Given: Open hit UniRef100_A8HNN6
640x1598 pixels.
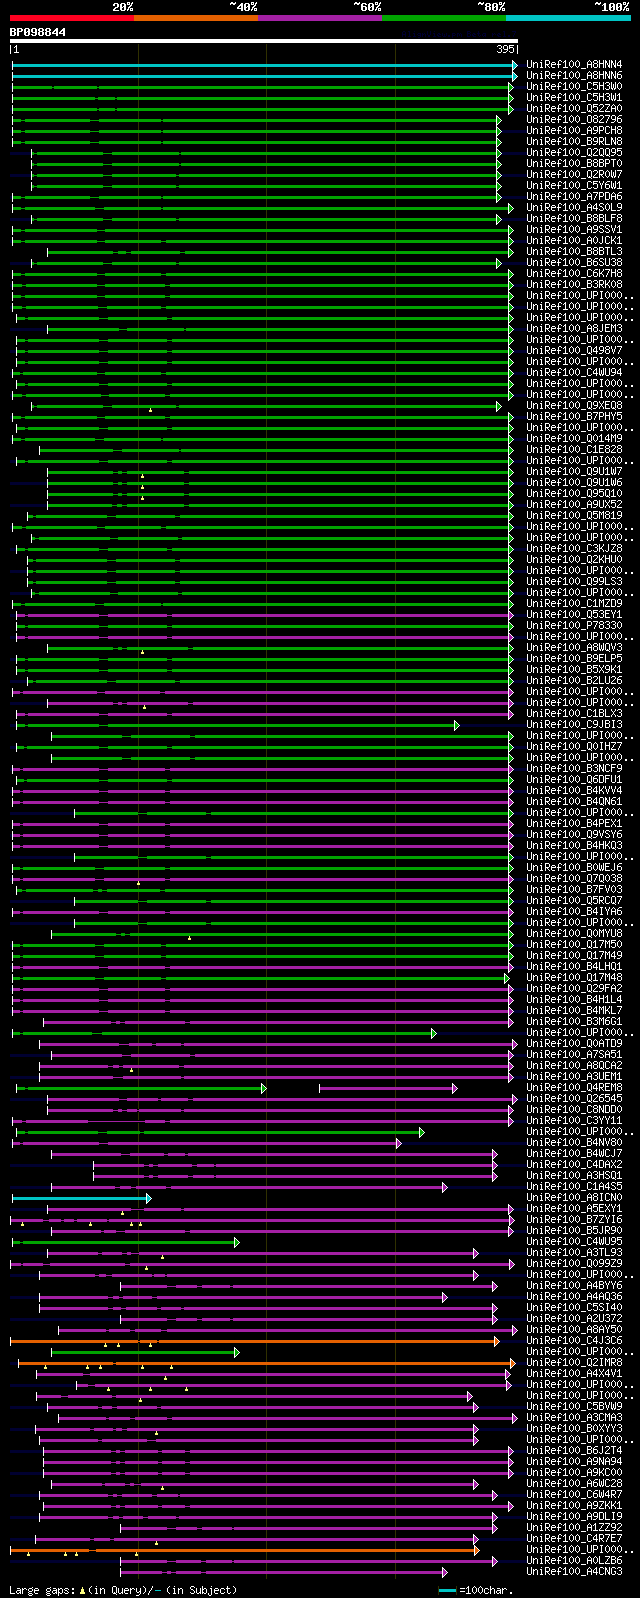Looking at the screenshot, I should (x=574, y=75).
